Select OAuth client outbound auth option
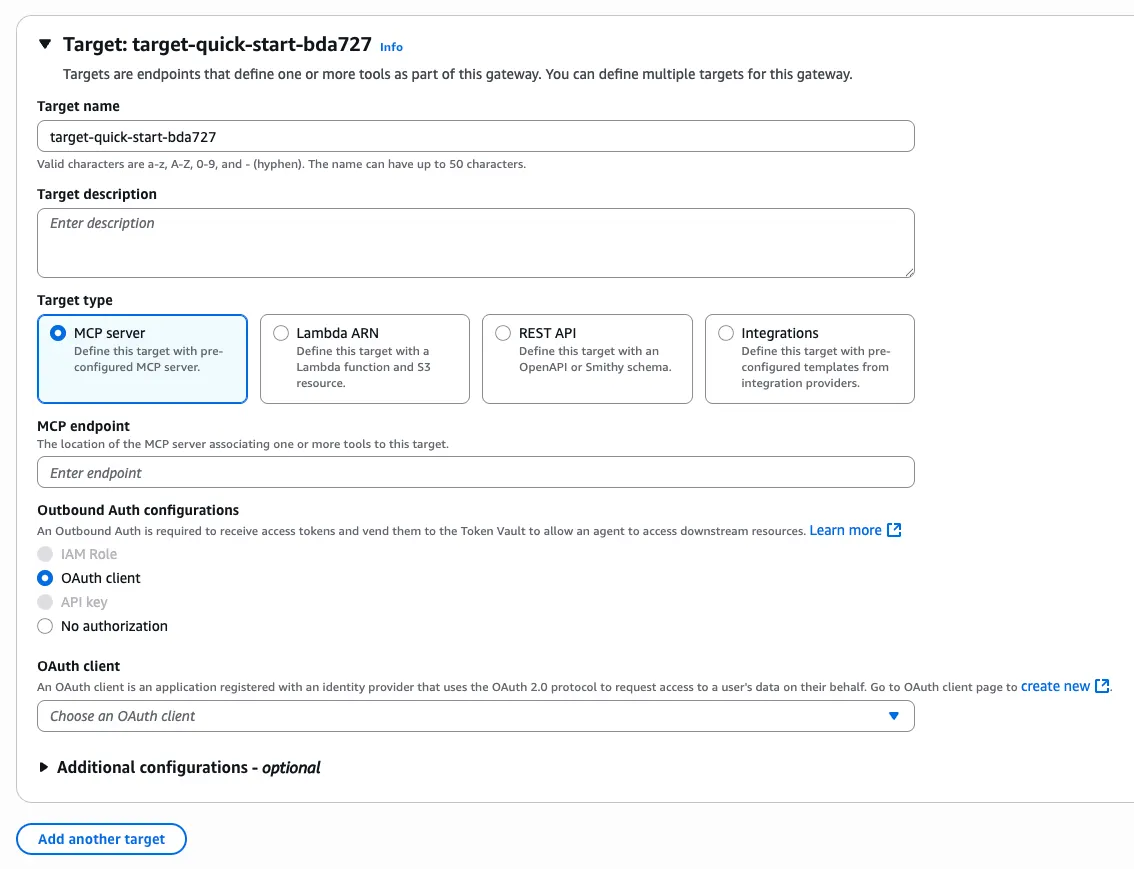The image size is (1134, 869). coord(45,578)
